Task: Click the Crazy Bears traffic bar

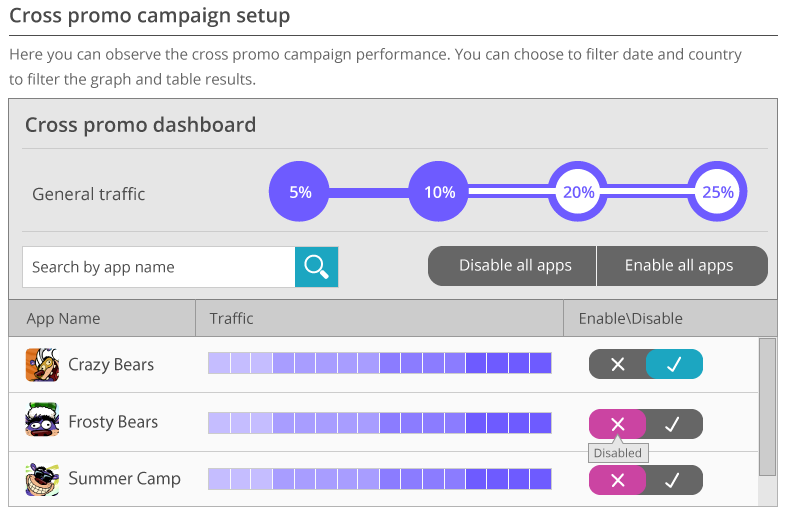Action: coord(380,364)
